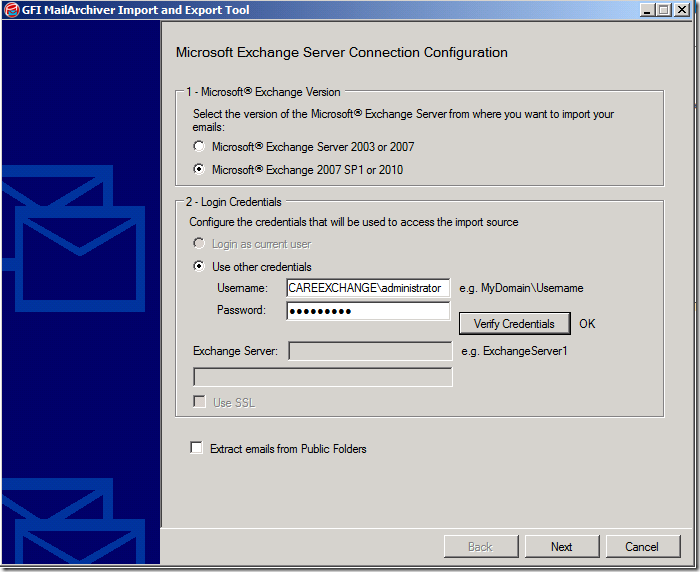Go back with the Back button

(481, 547)
